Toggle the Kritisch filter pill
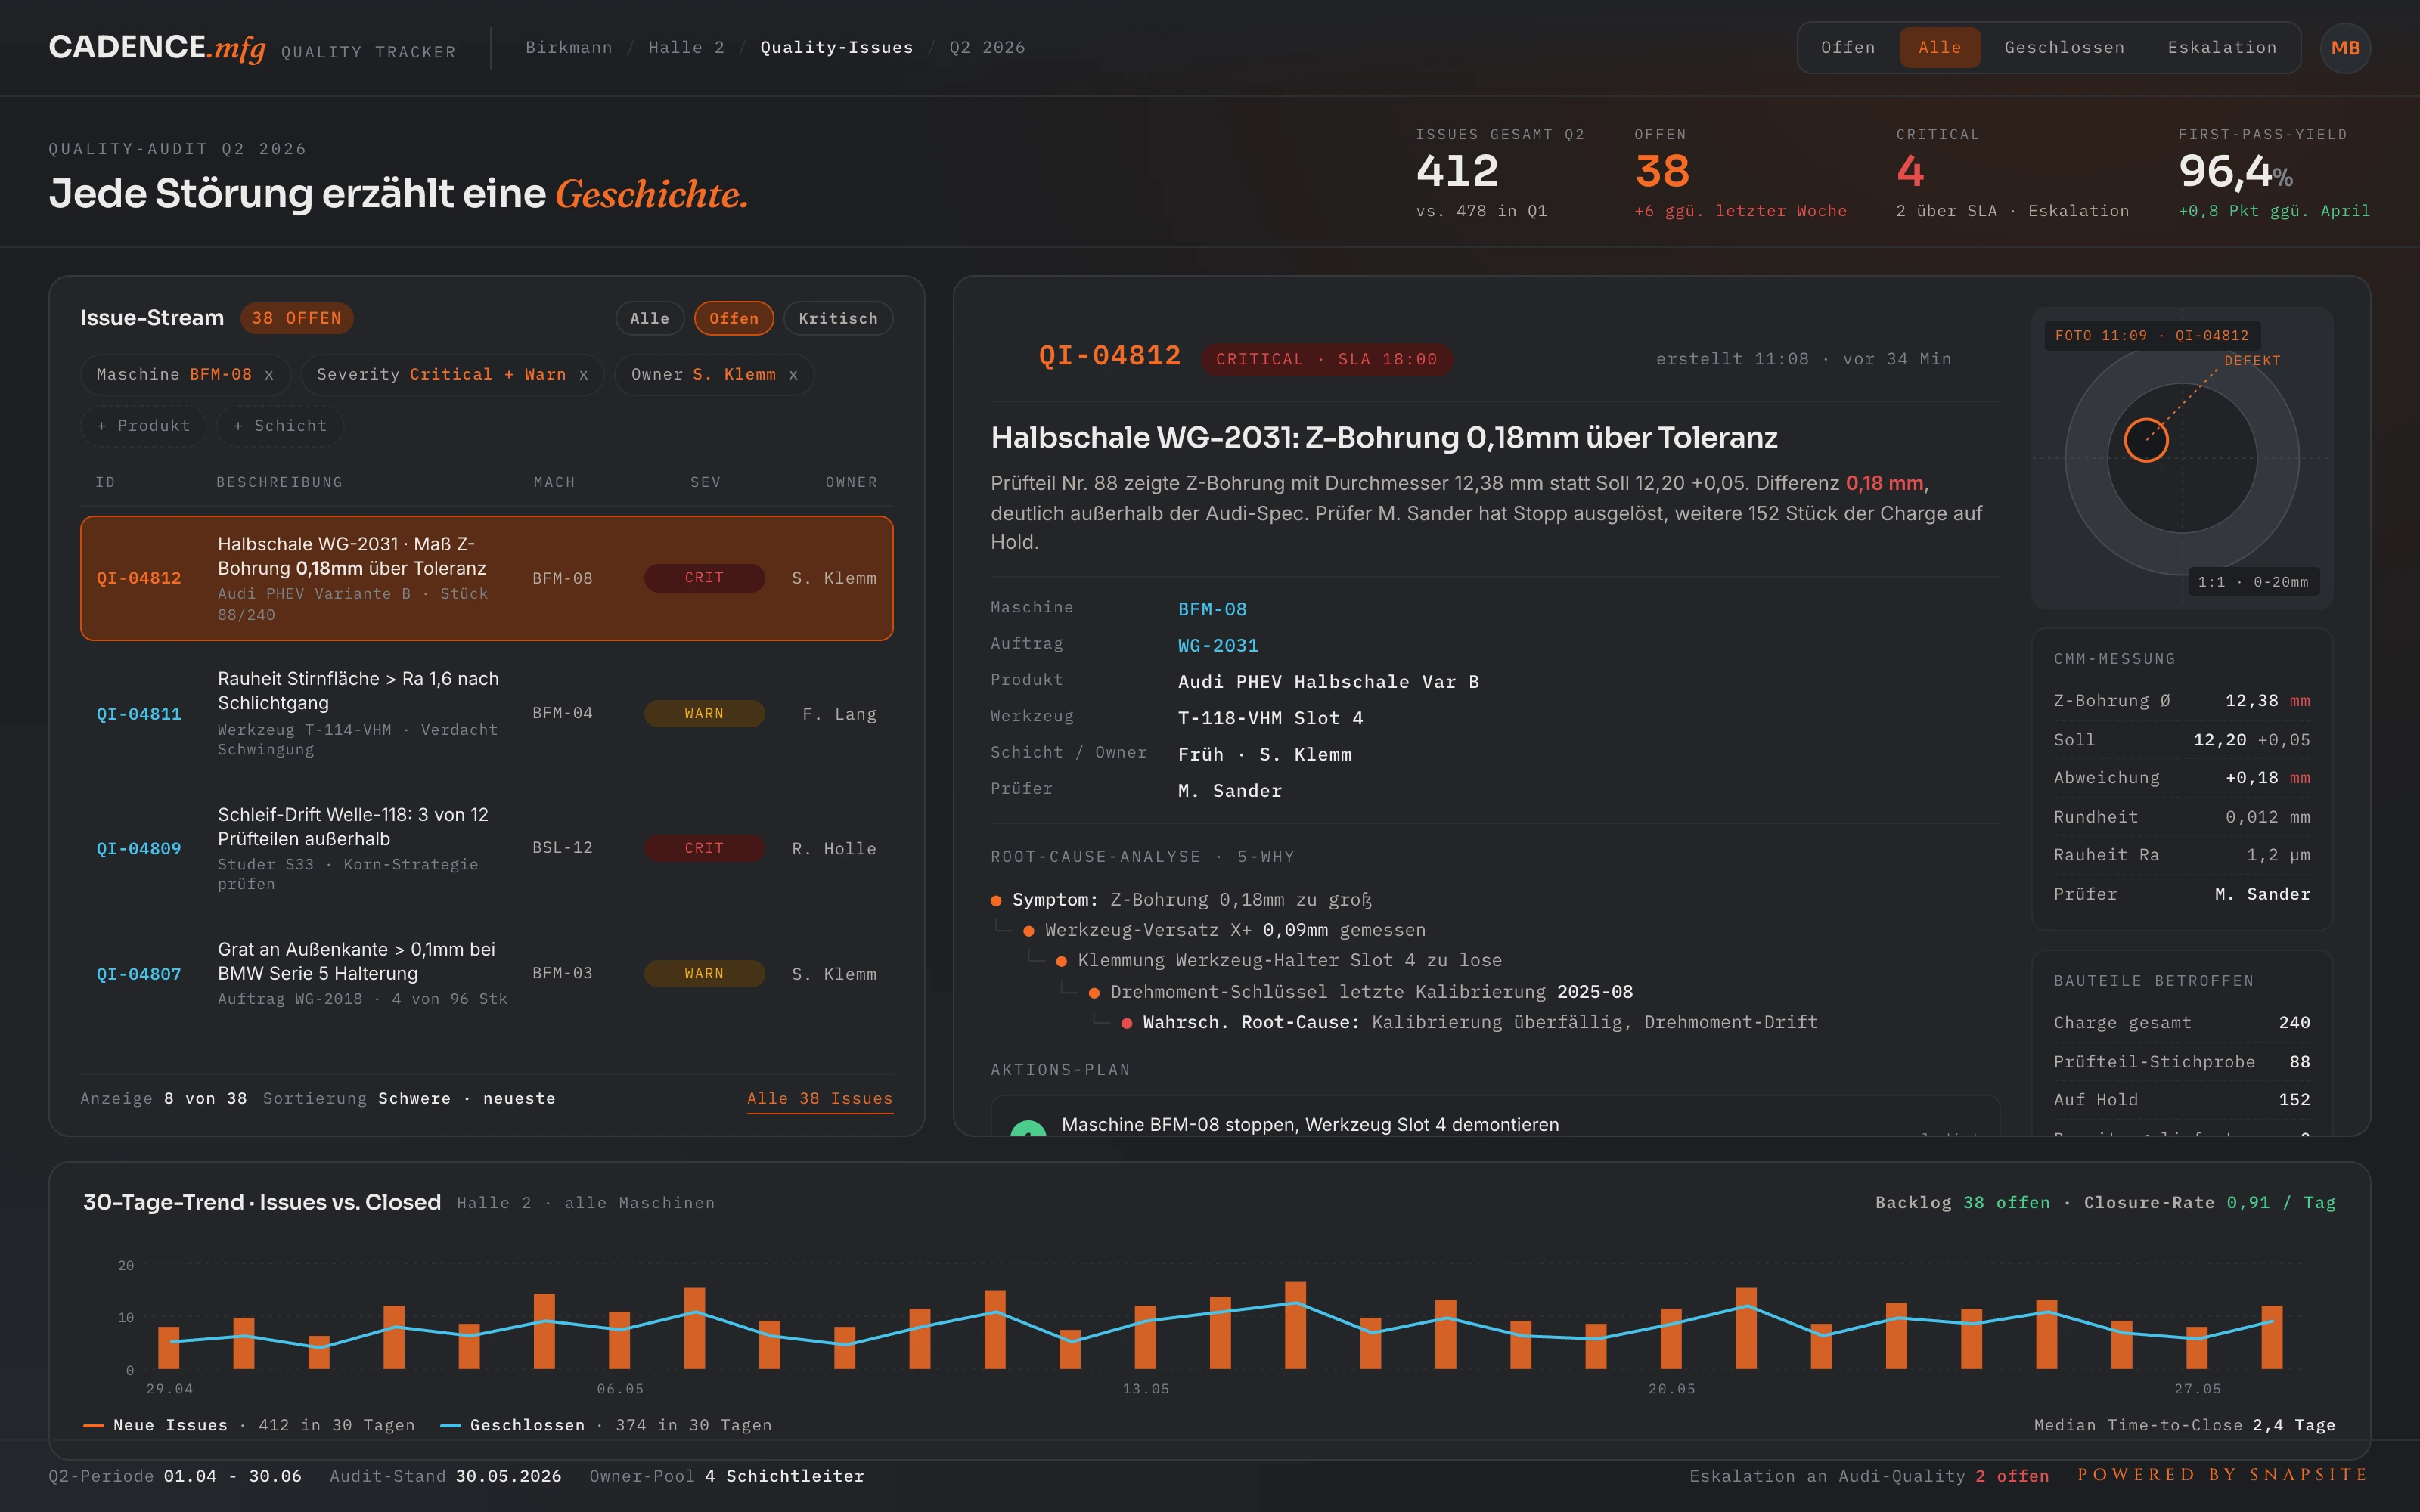 point(838,318)
